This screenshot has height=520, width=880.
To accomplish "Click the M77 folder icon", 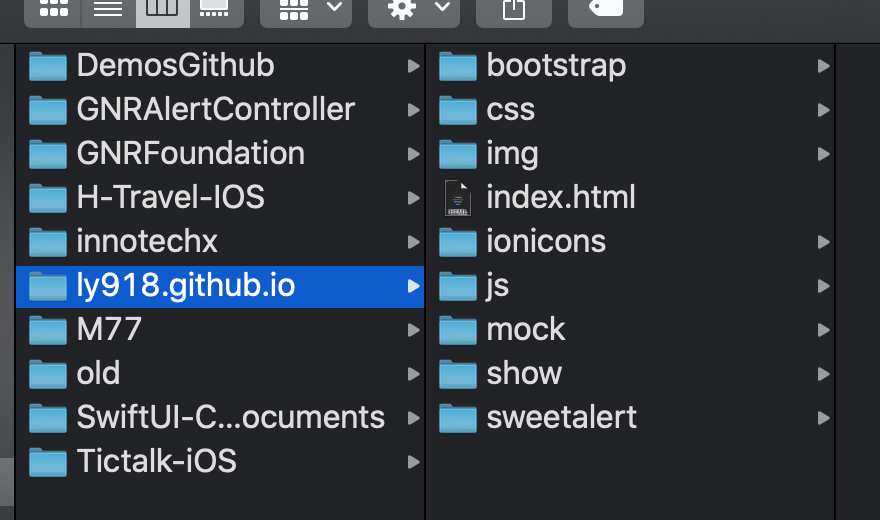I will pos(47,329).
